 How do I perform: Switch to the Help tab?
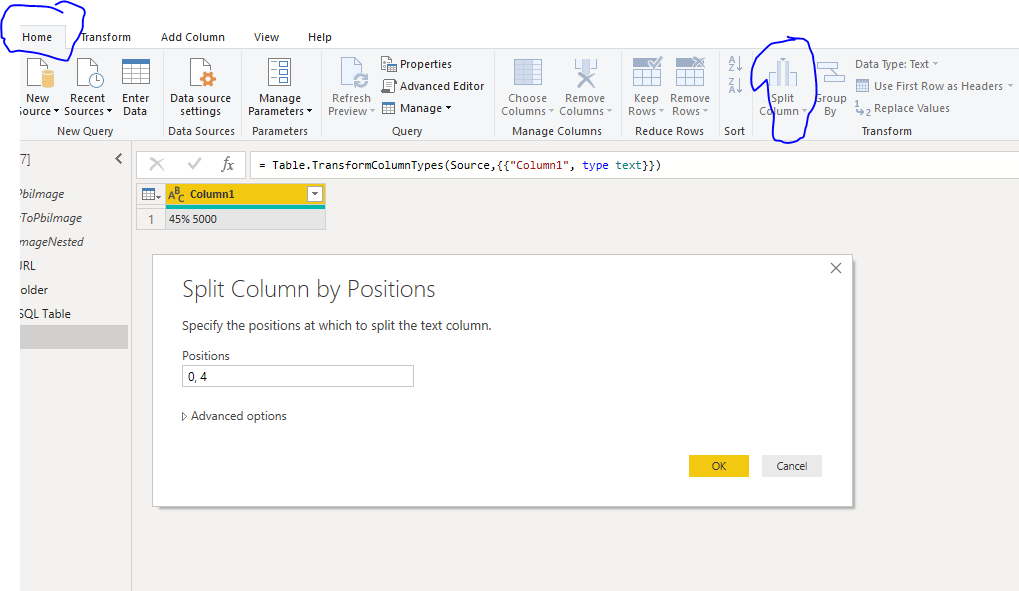click(x=320, y=37)
